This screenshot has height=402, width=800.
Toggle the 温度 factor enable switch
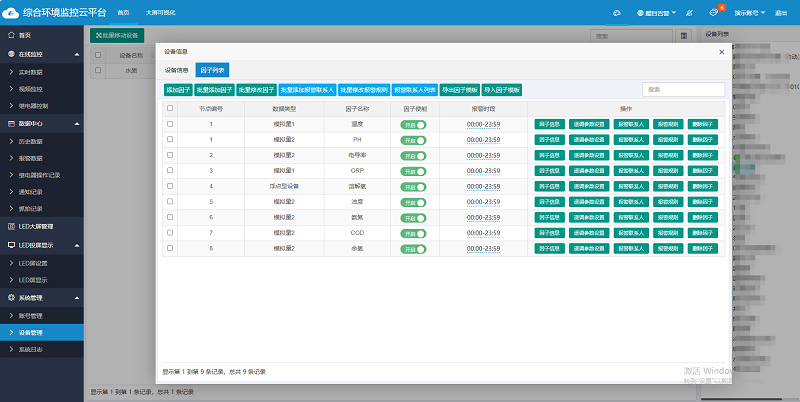(x=413, y=124)
